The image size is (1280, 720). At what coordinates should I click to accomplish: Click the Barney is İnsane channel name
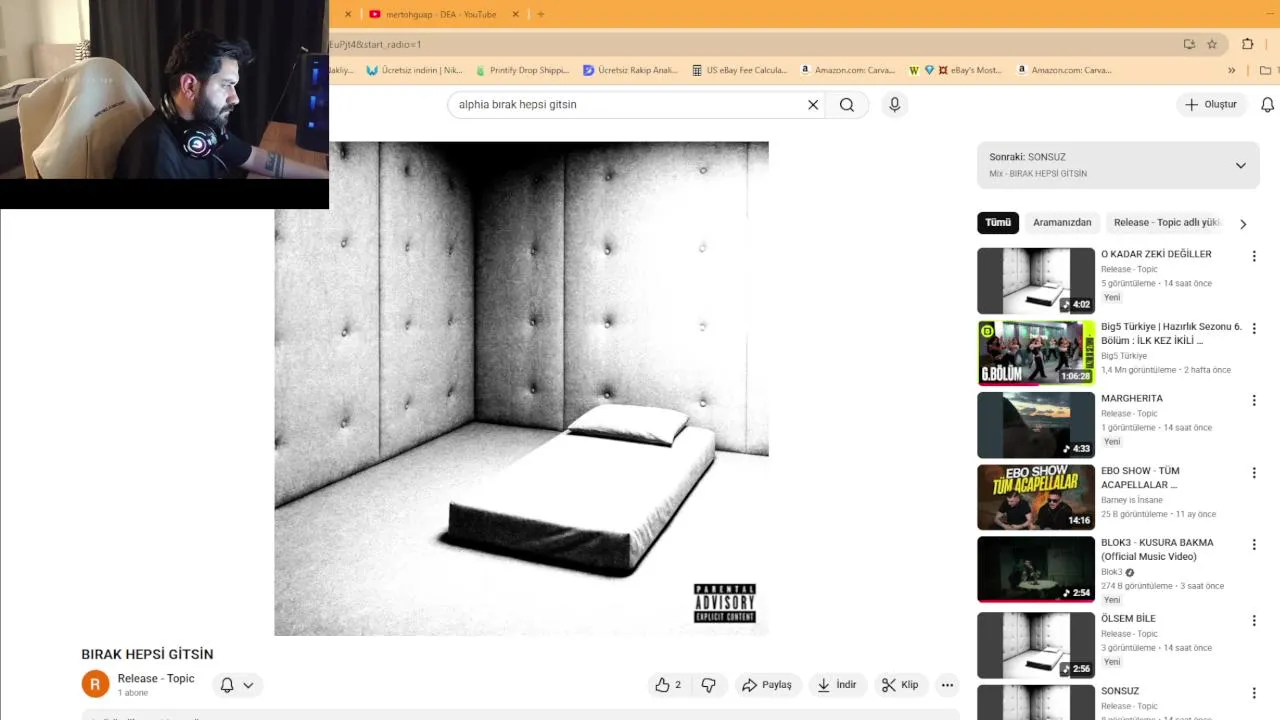pyautogui.click(x=1132, y=500)
